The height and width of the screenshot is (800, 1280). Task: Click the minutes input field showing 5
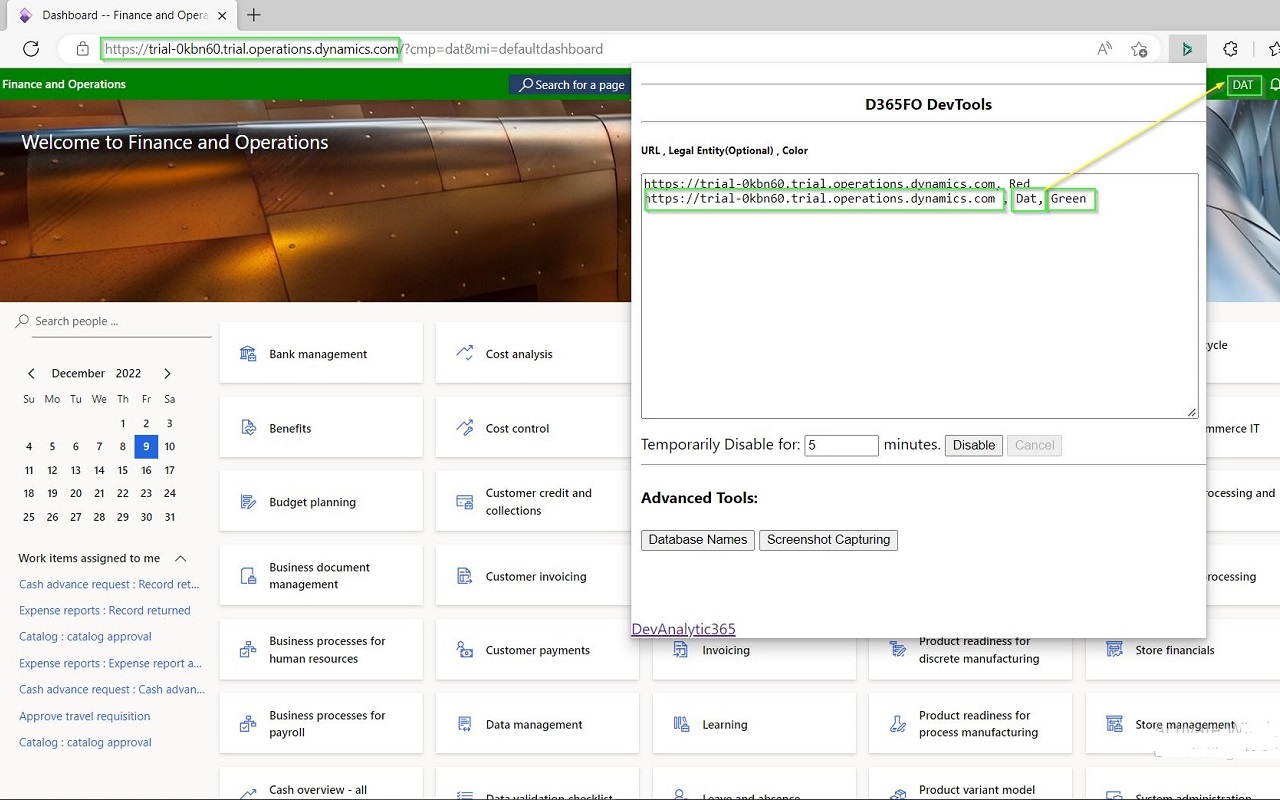tap(841, 444)
